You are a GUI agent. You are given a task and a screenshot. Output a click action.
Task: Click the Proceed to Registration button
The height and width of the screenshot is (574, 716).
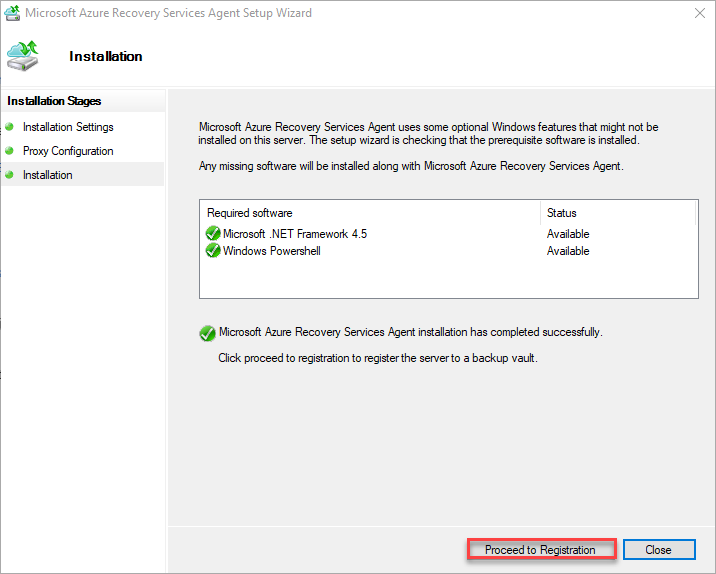(x=540, y=550)
